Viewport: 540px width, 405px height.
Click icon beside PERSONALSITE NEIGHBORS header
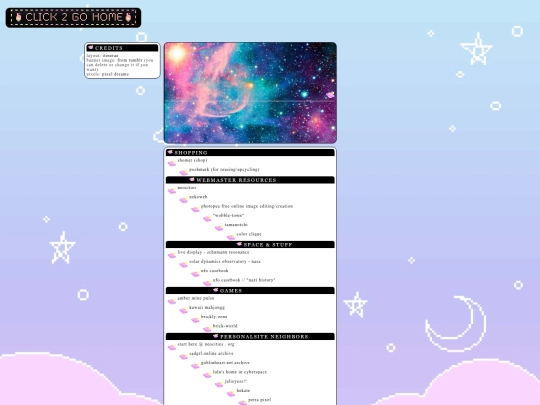[x=216, y=336]
